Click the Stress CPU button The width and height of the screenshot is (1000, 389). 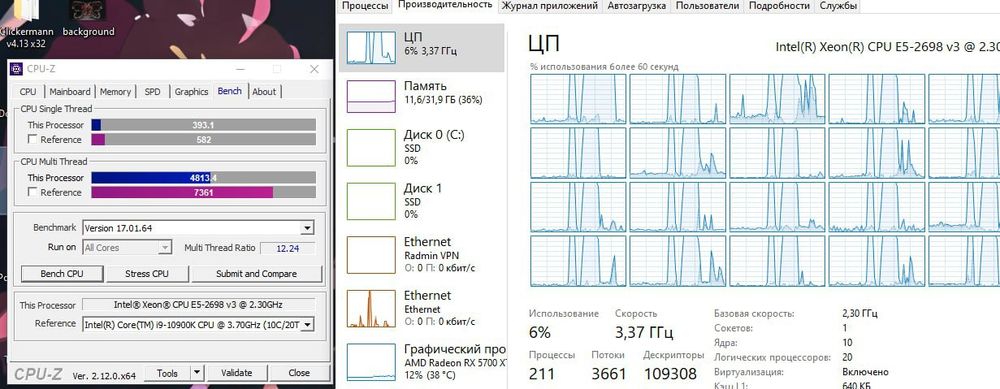147,274
